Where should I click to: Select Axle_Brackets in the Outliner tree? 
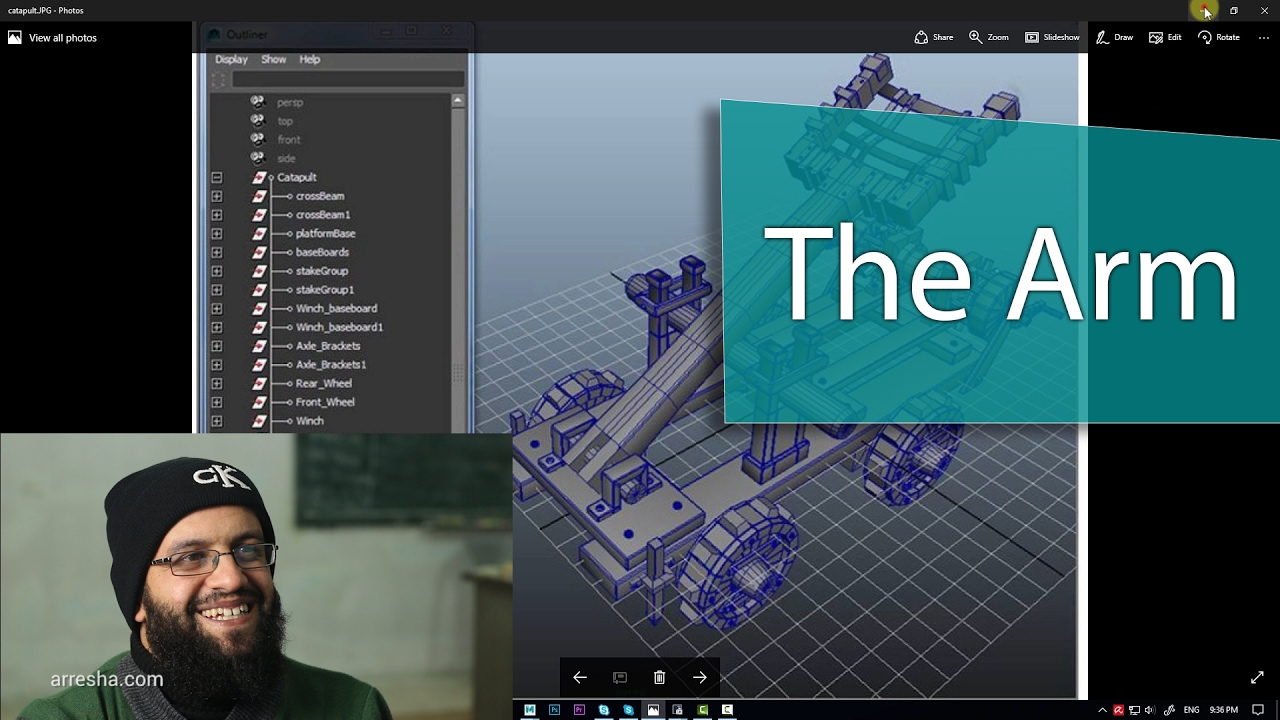click(x=328, y=346)
